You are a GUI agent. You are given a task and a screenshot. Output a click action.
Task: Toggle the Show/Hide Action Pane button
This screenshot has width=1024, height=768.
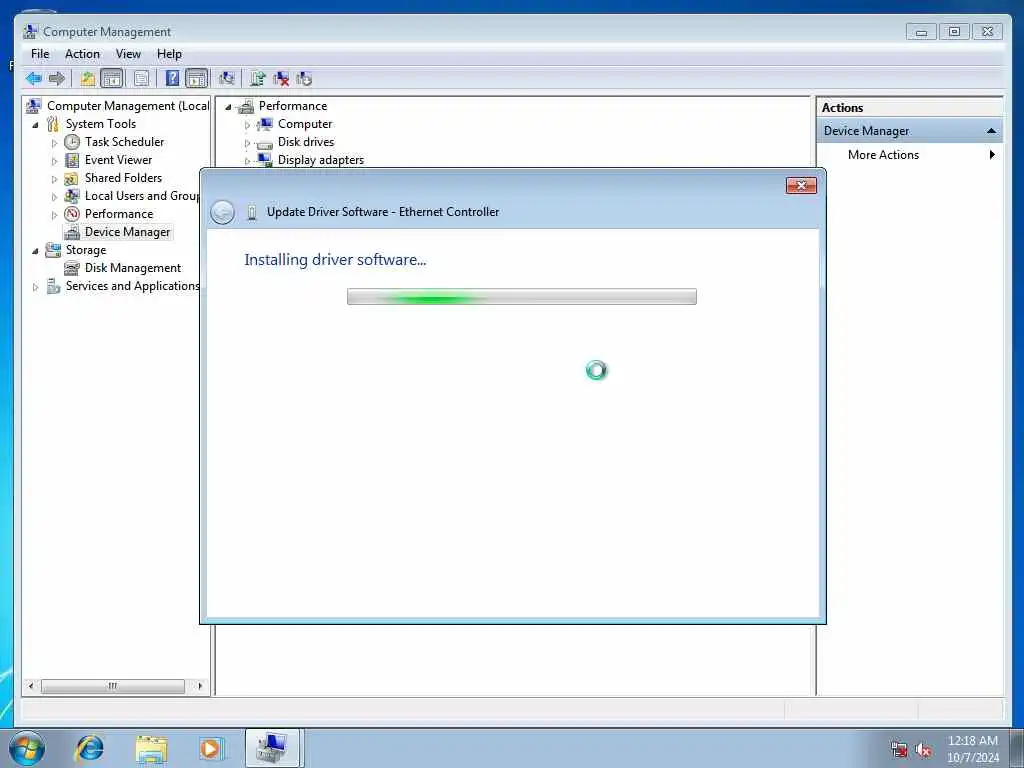click(x=197, y=79)
